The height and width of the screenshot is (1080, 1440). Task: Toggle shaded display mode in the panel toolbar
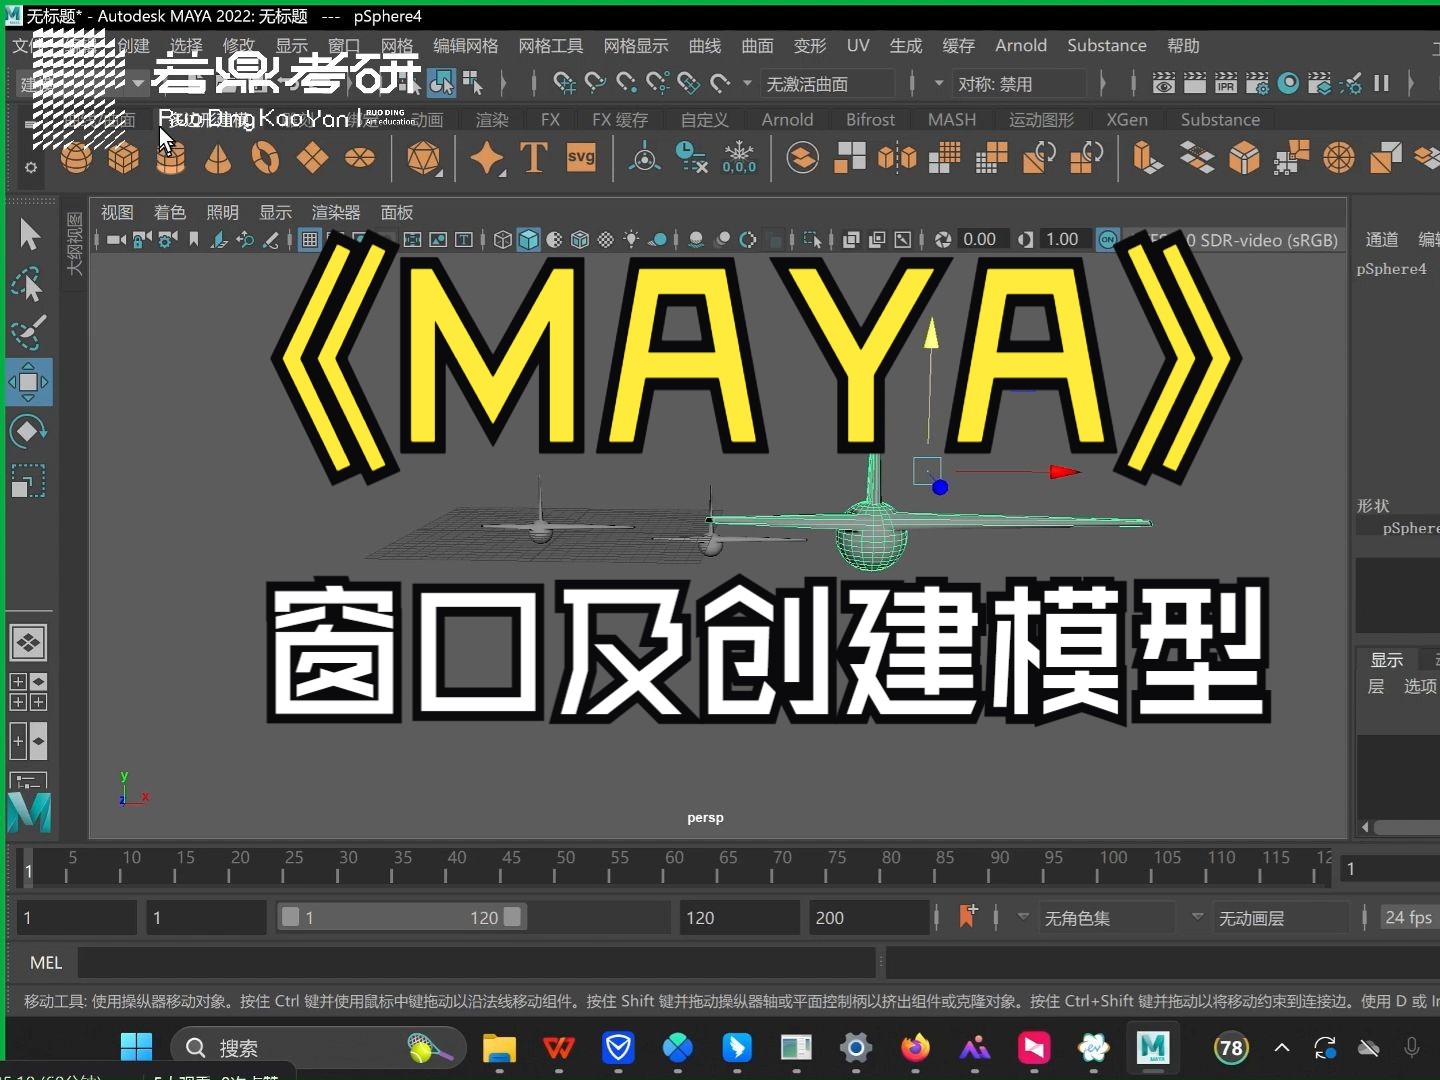coord(527,240)
